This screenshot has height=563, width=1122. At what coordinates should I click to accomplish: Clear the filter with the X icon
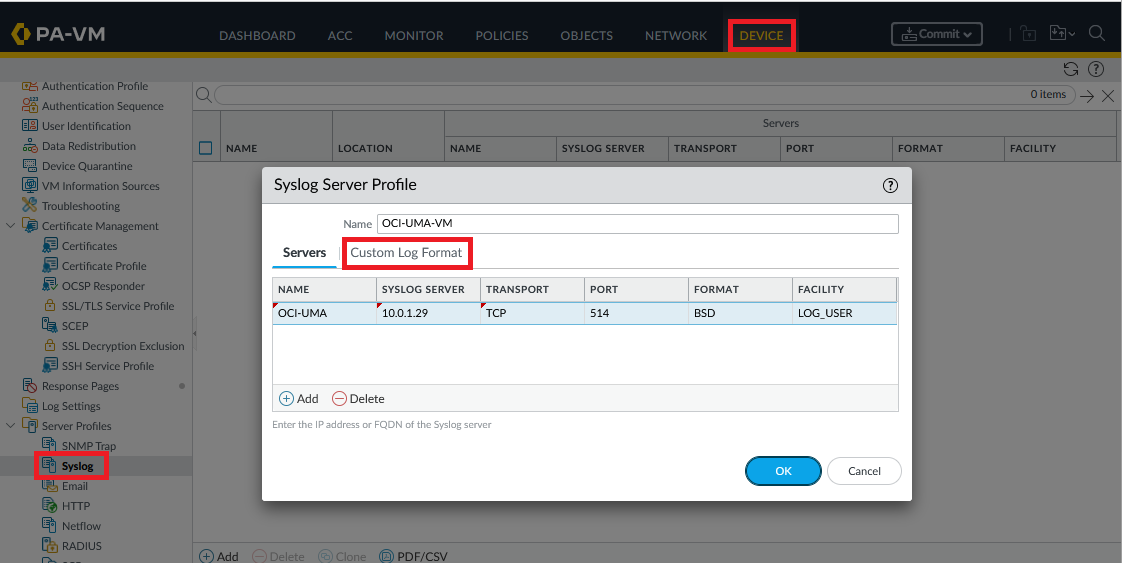click(1108, 96)
